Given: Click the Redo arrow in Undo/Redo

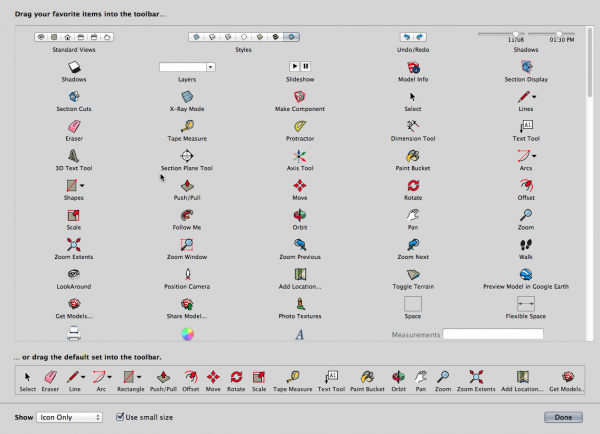Looking at the screenshot, I should click(x=419, y=37).
